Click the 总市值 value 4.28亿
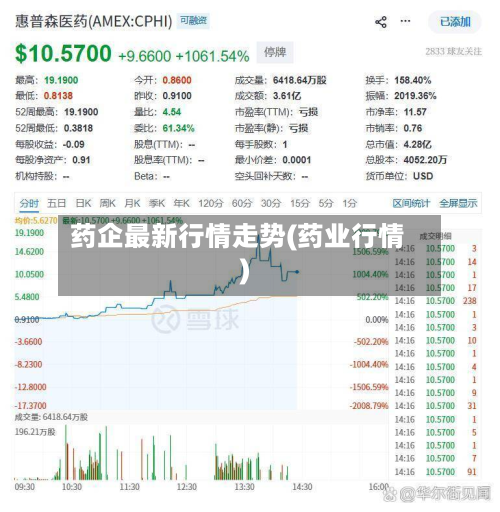500x512 pixels. coord(417,144)
